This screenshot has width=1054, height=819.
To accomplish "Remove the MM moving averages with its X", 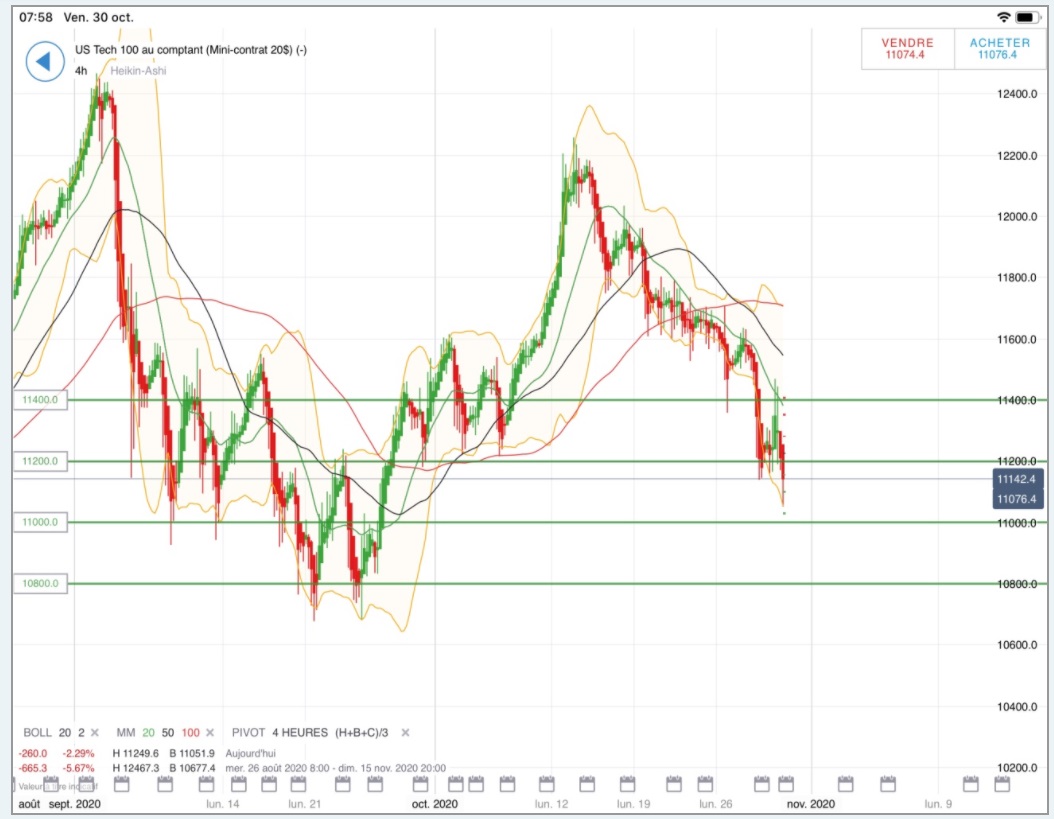I will 210,733.
